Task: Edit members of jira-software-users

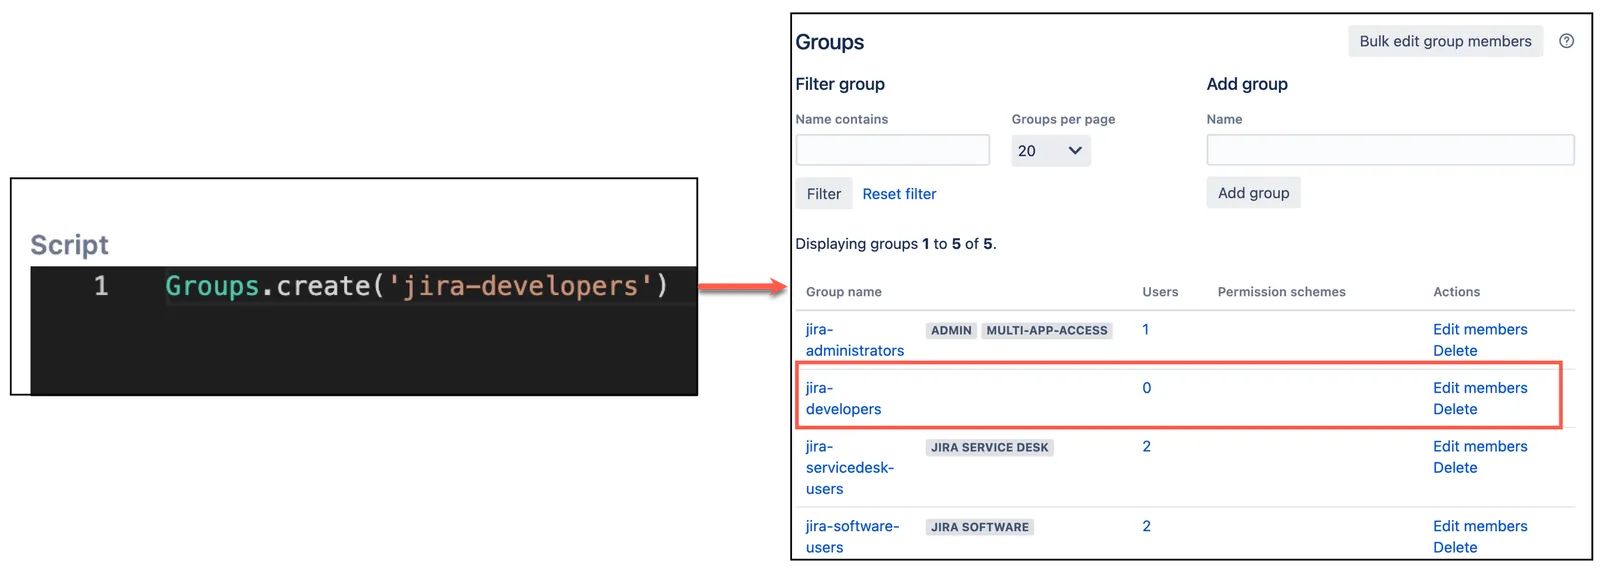Action: 1480,526
